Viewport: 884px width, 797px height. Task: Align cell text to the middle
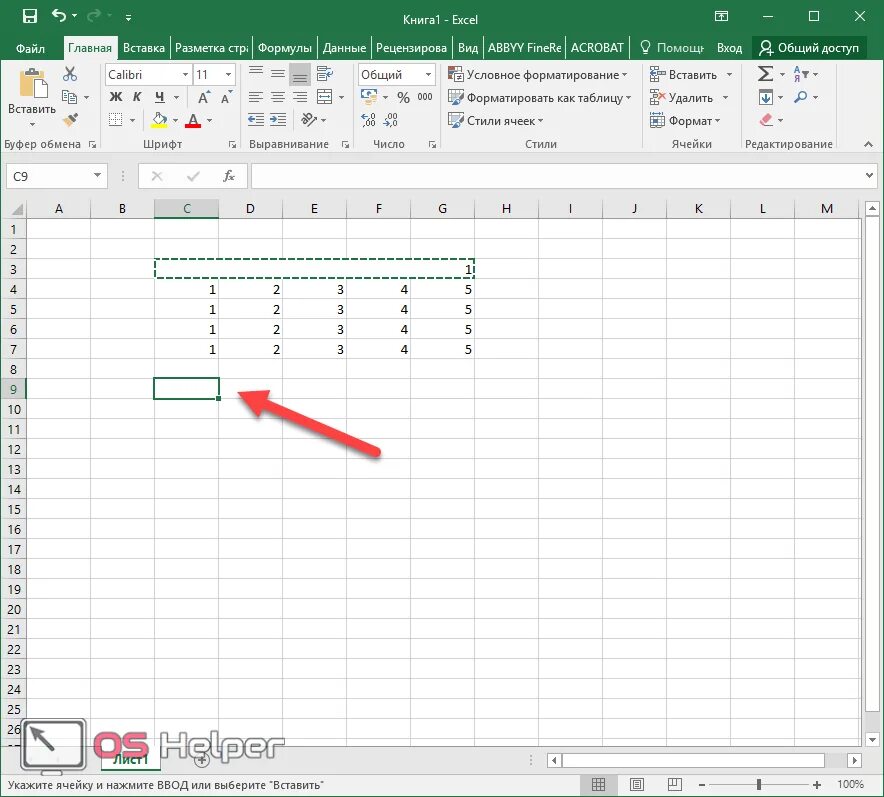tap(277, 73)
